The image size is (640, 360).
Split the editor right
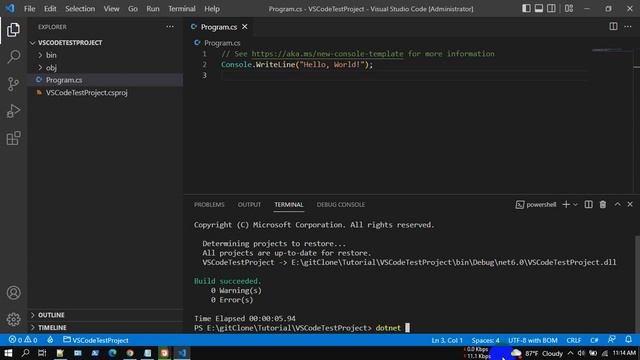coord(613,27)
